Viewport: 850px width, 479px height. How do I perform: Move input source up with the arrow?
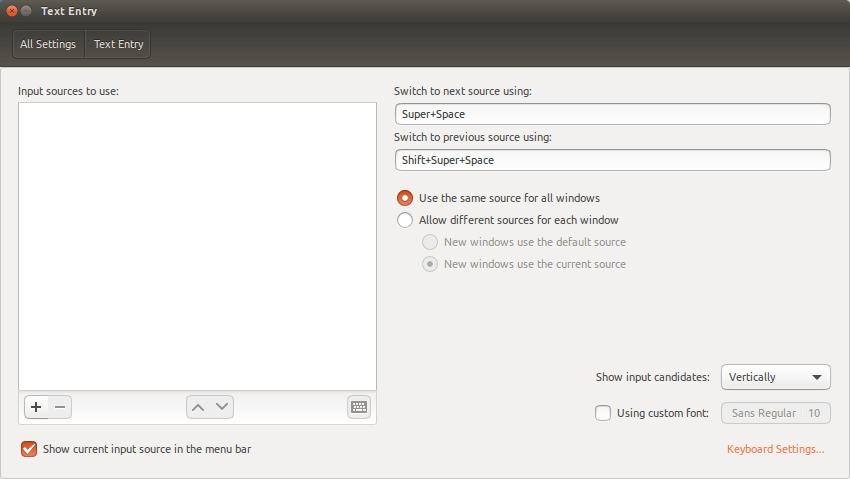[198, 407]
